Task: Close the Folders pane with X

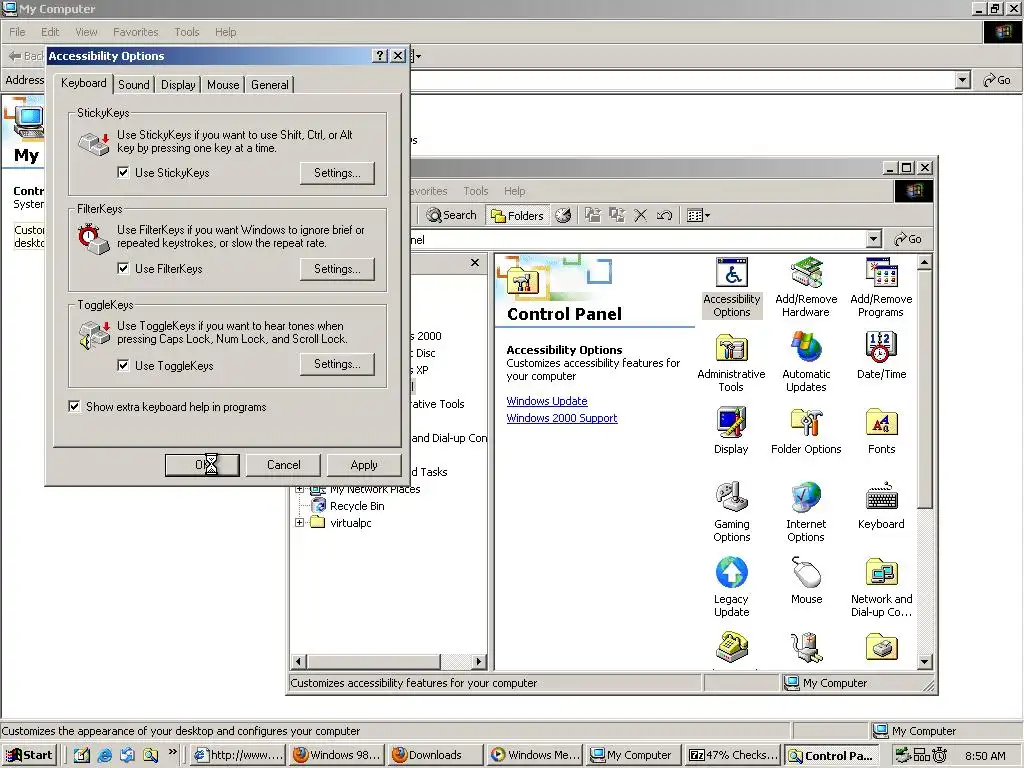Action: click(x=475, y=263)
